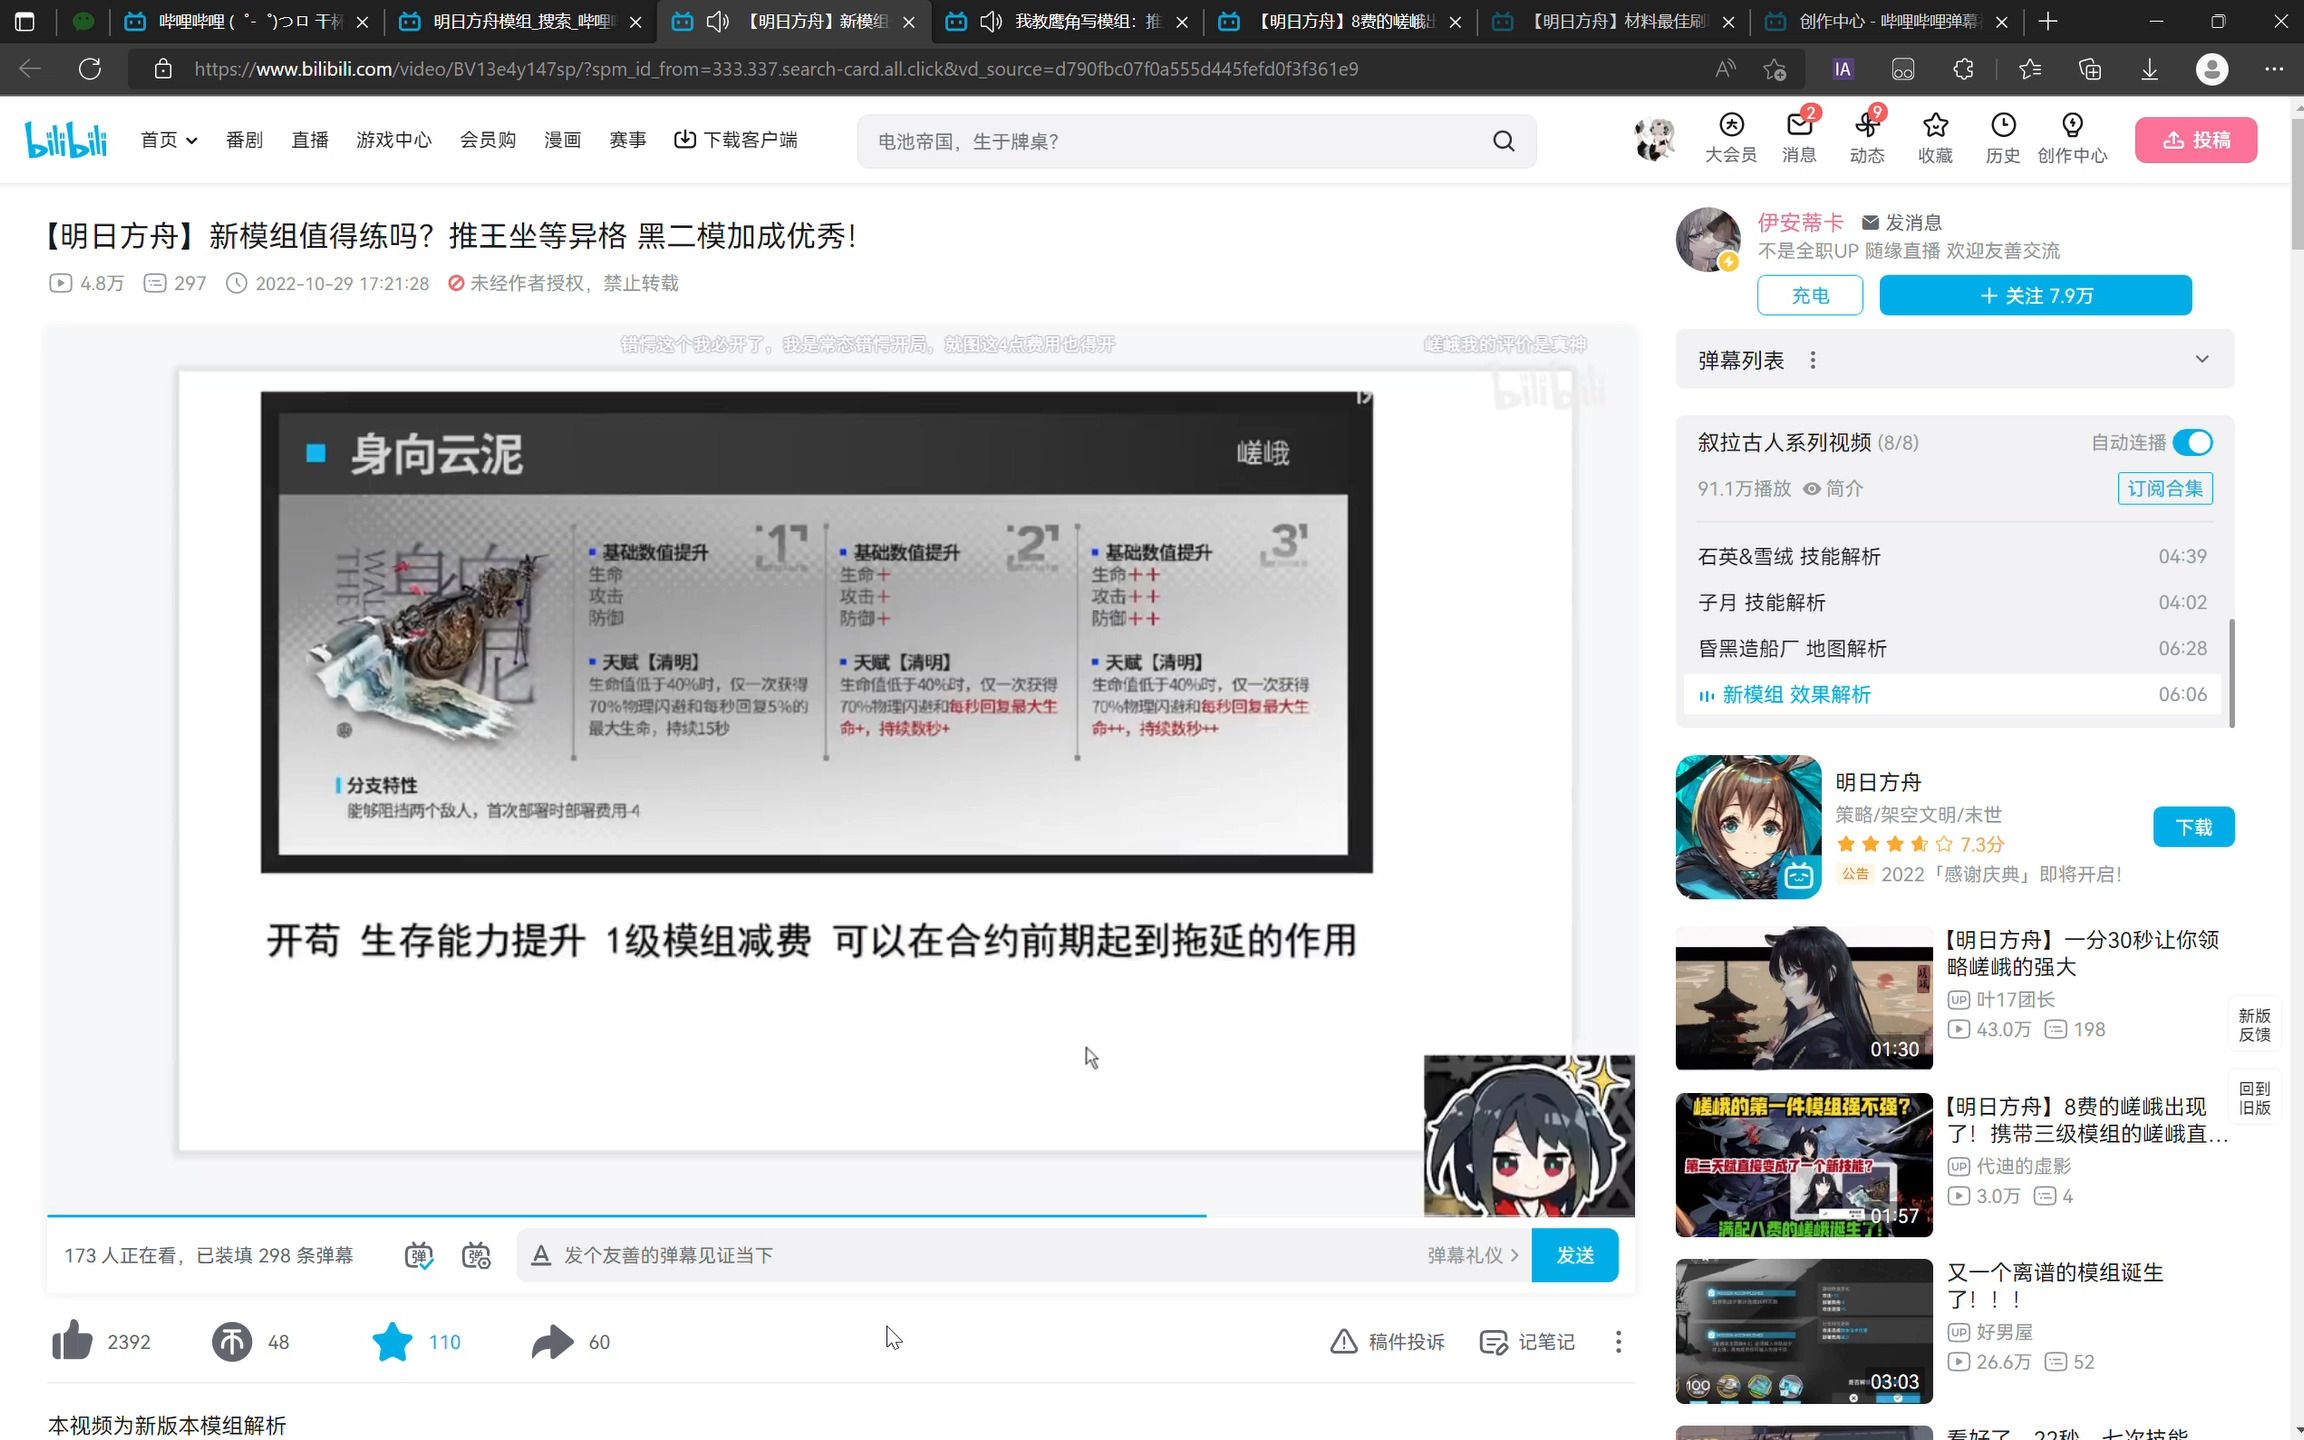The width and height of the screenshot is (2304, 1440).
Task: Play 昏黑造船厂 地图解析 from playlist
Action: 1952,648
